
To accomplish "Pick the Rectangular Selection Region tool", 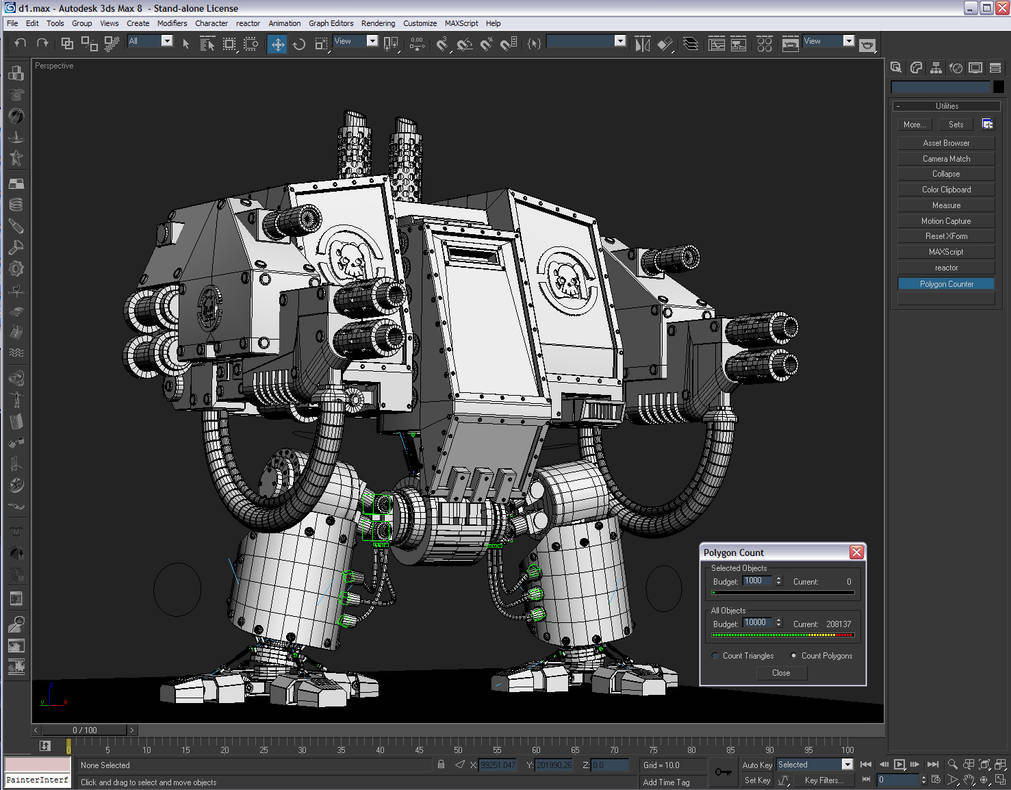I will (x=229, y=43).
